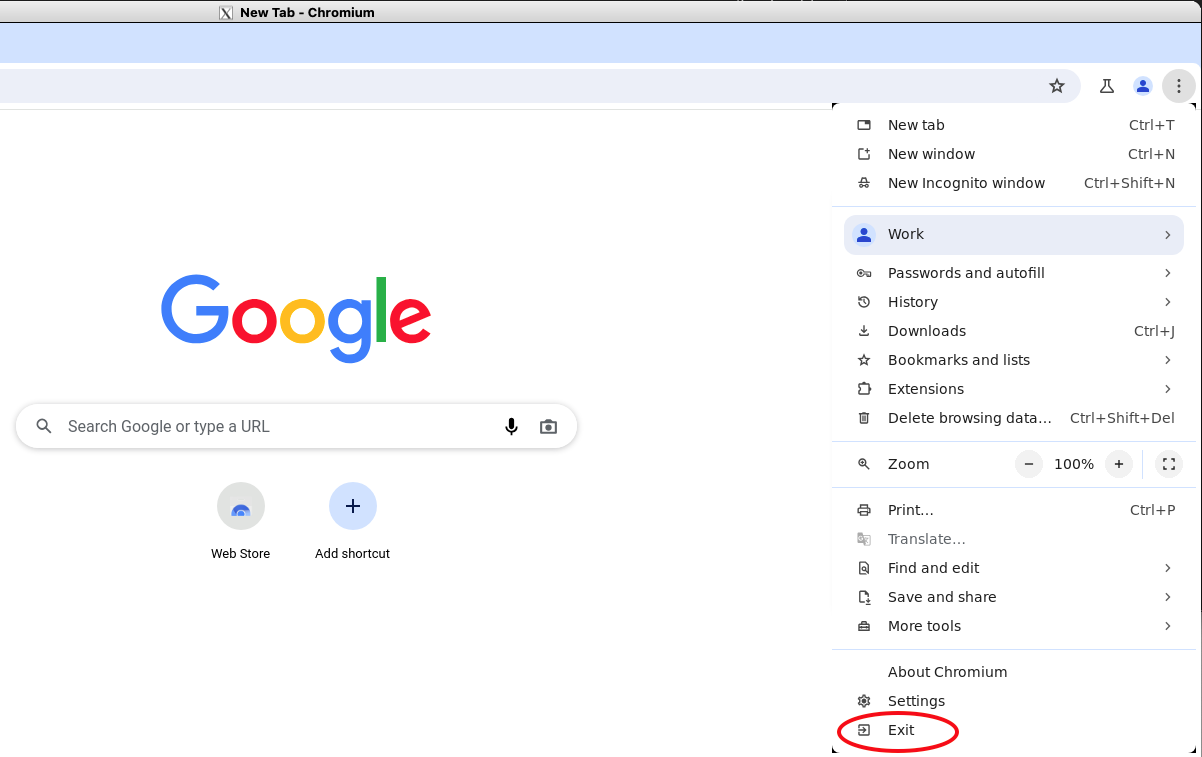Expand the Passwords and autofill submenu arrow

1167,273
